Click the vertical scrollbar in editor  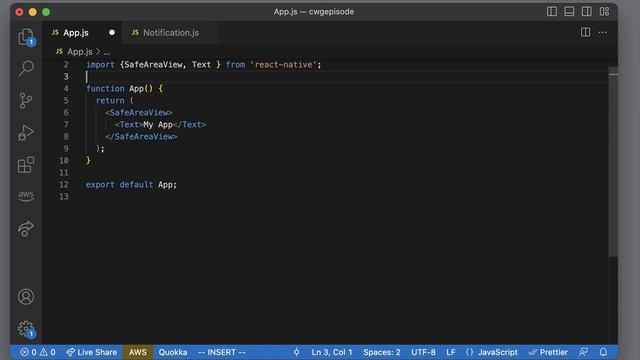coord(613,162)
